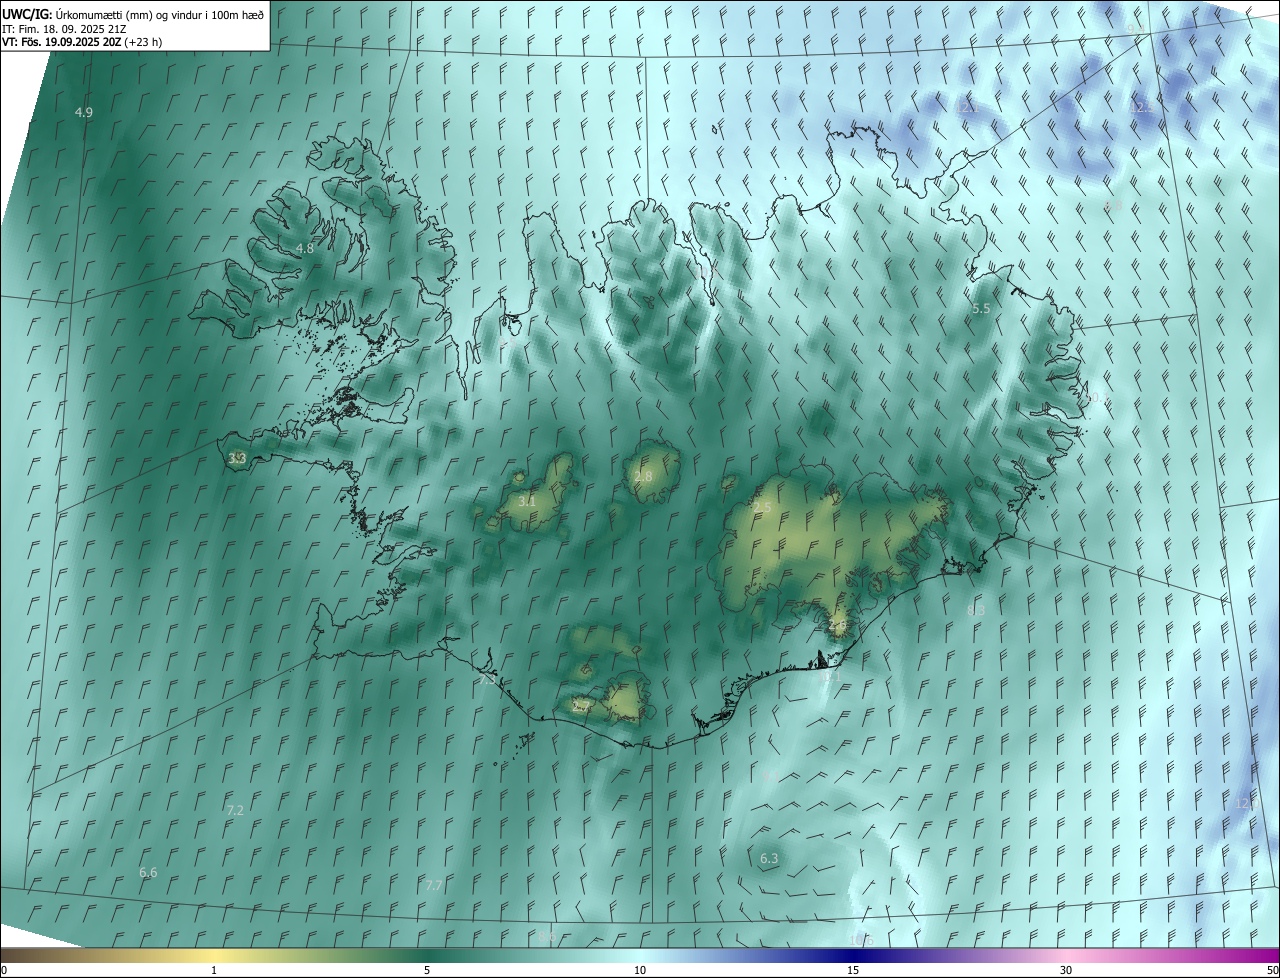1280x978 pixels.
Task: Select the 5 tick on the color scale
Action: 427,970
